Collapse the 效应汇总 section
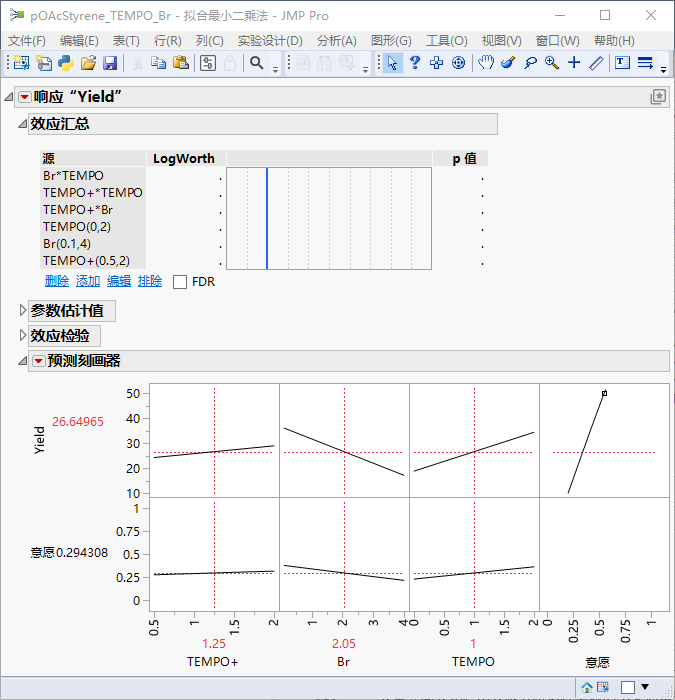Viewport: 675px width, 700px height. tap(22, 124)
